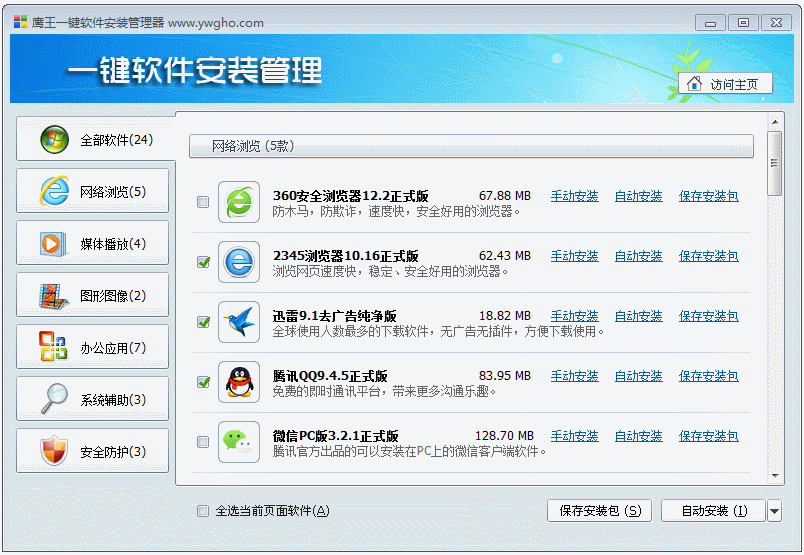Screen dimensions: 804x555
Task: Open the 全部软件(24) tab
Action: [96, 139]
